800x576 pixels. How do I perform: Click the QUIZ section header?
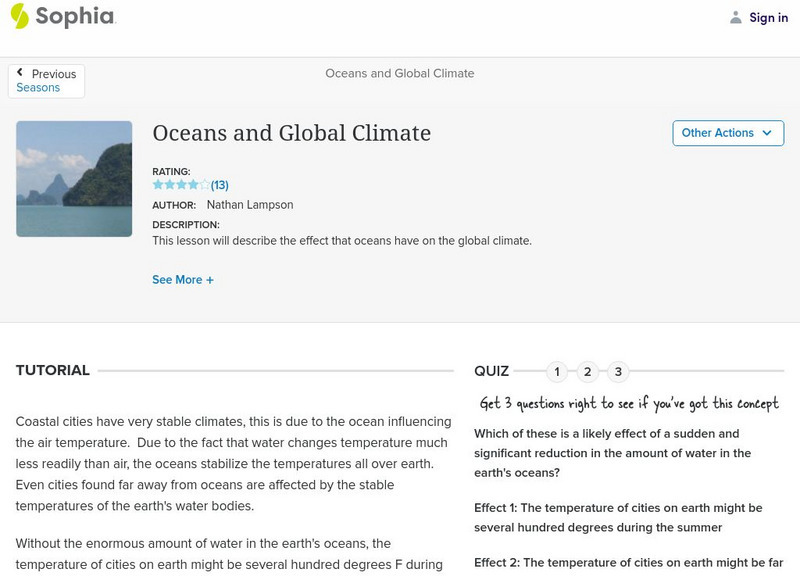click(493, 370)
